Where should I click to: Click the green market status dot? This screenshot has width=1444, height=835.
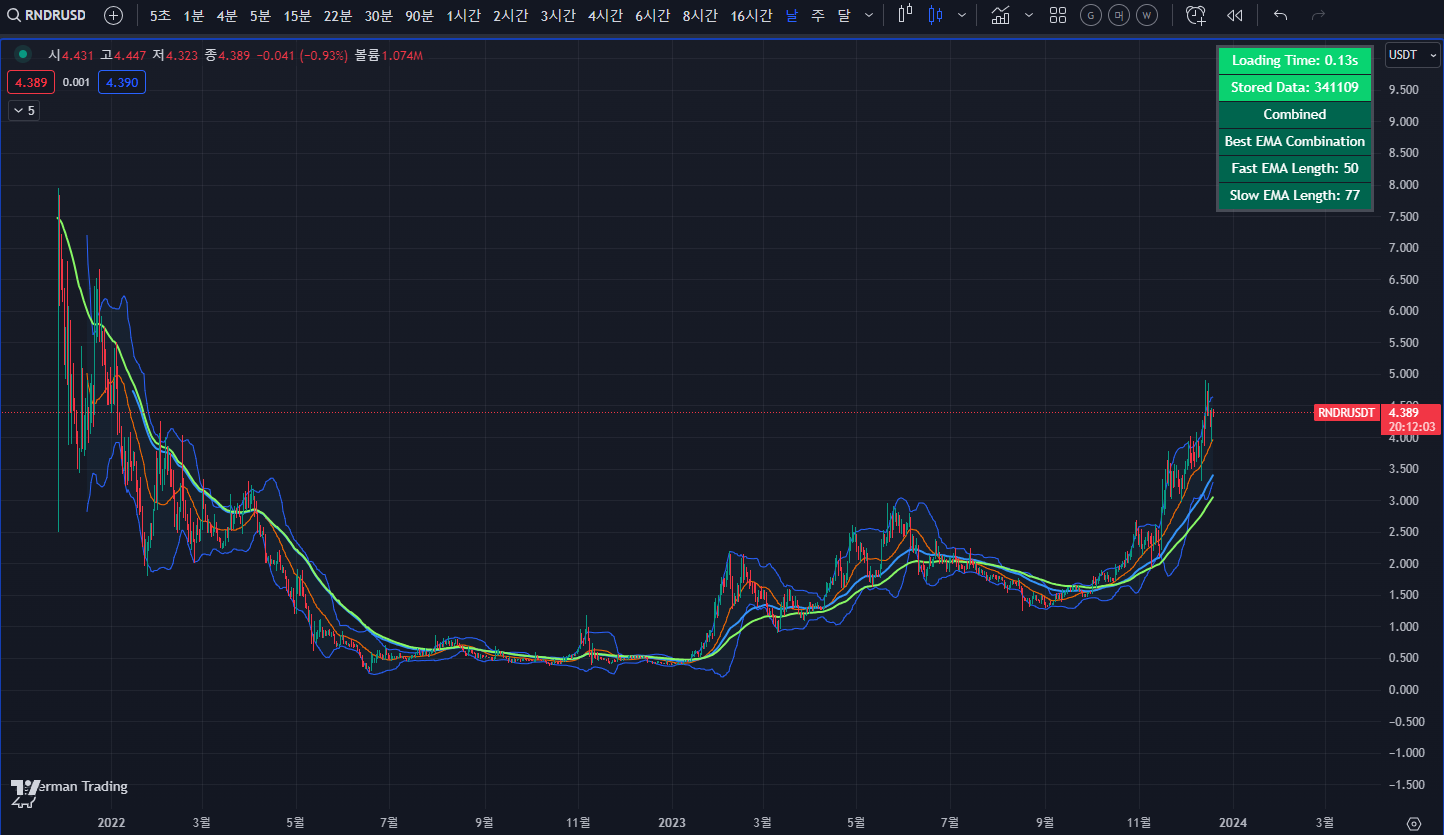click(23, 54)
